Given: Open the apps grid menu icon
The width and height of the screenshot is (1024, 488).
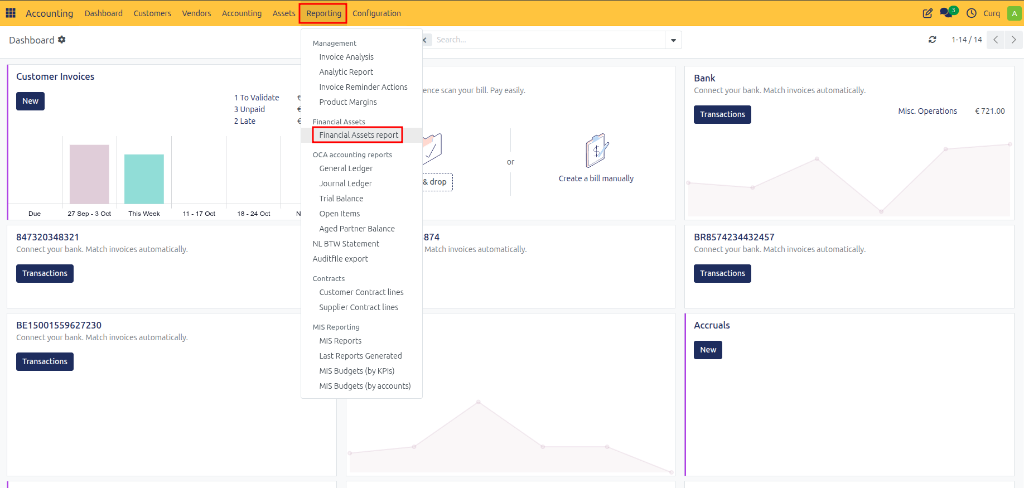Looking at the screenshot, I should (10, 13).
